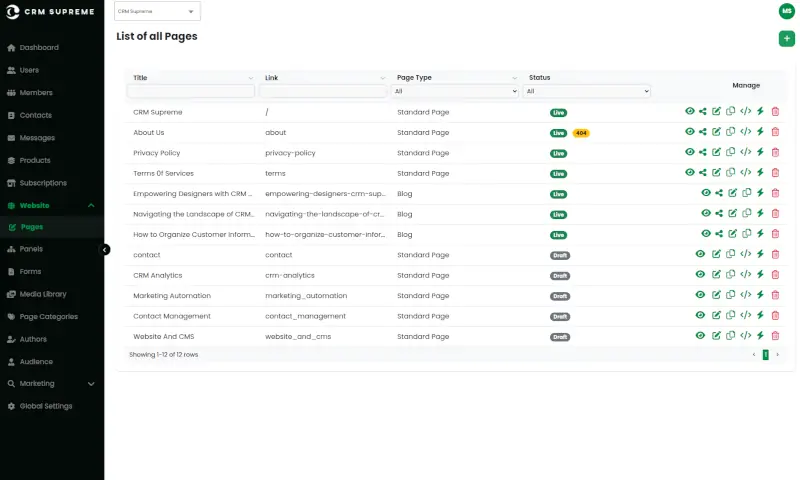Viewport: 800px width, 480px height.
Task: View the Terms Of Services eye icon
Action: click(690, 172)
